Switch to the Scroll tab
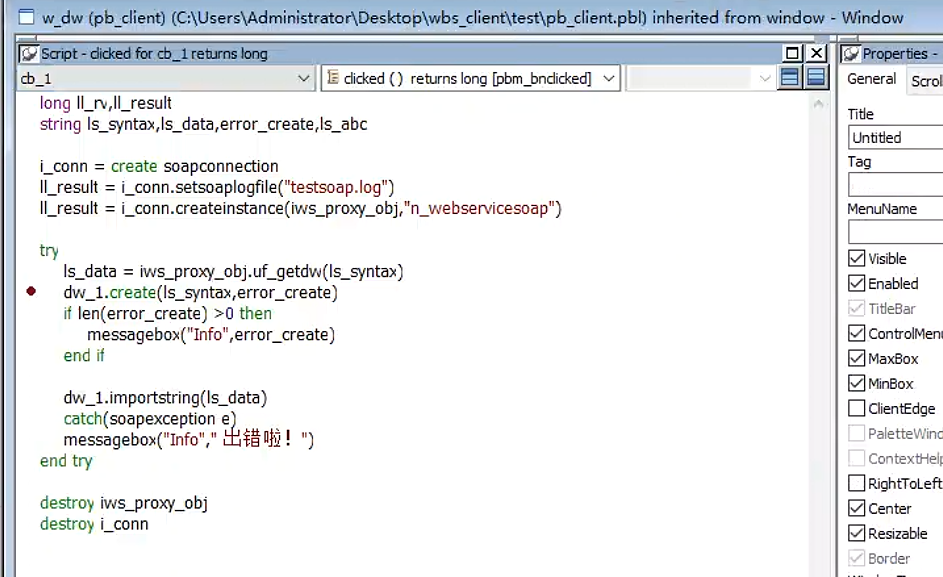The image size is (943, 577). [926, 81]
